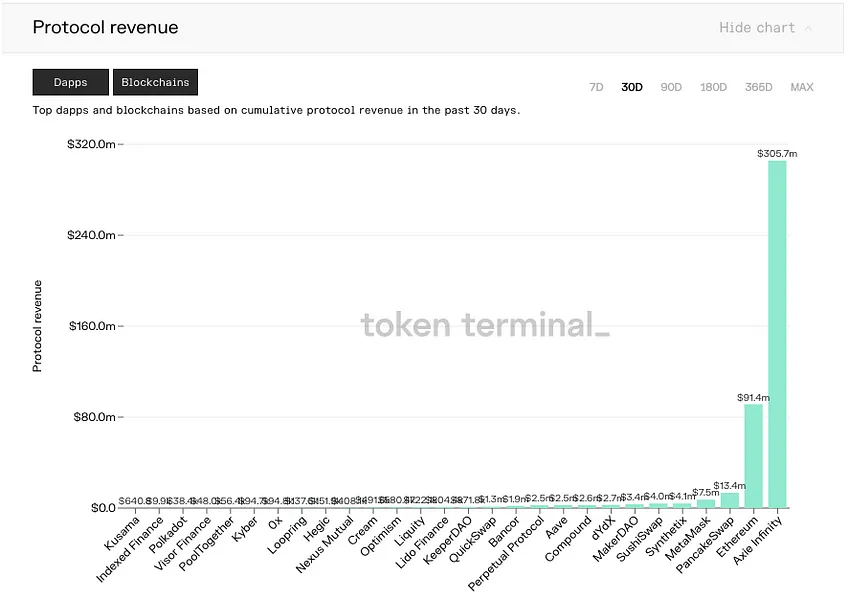Switch to the 90D time range
This screenshot has height=595, width=848.
click(x=671, y=87)
